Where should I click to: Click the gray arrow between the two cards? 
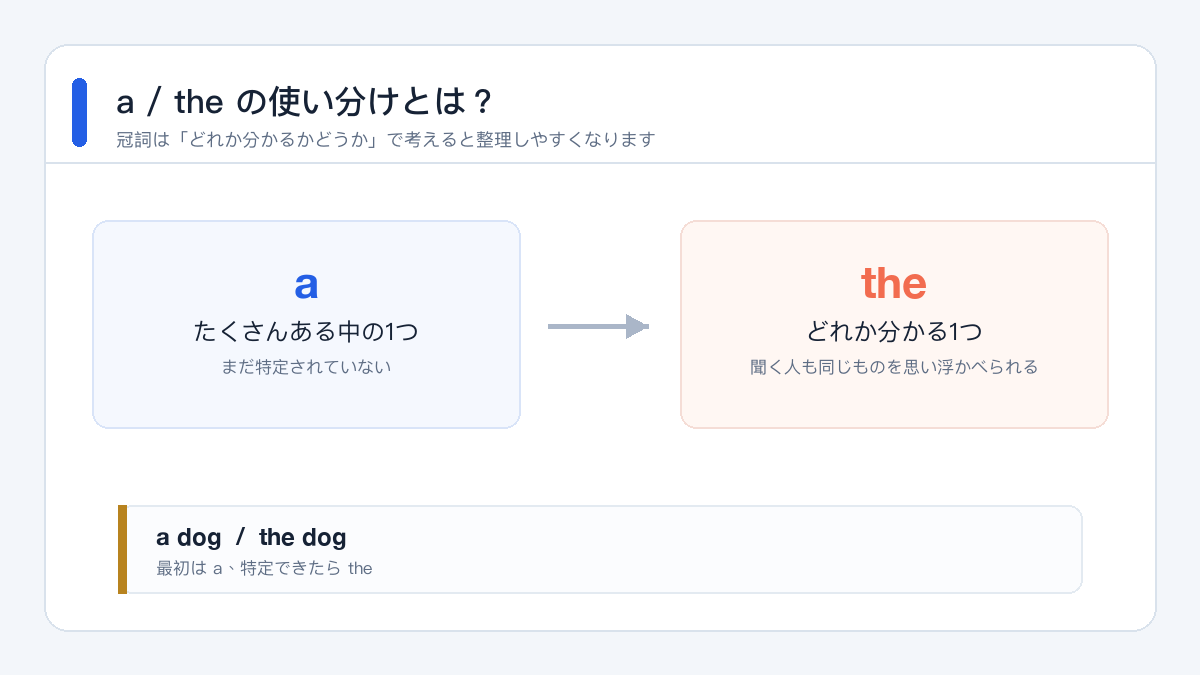click(x=598, y=326)
